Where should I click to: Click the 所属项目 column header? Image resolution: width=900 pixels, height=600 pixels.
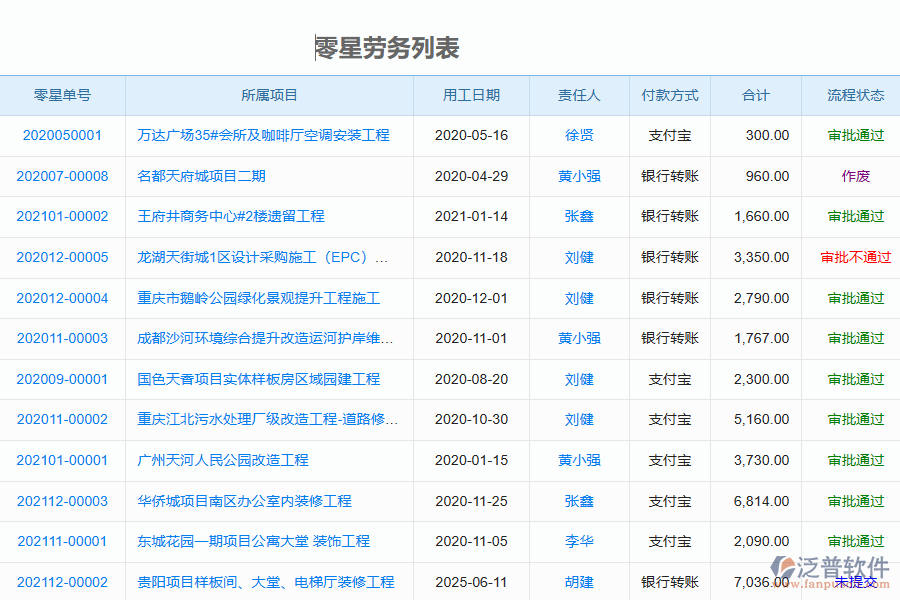click(x=269, y=95)
